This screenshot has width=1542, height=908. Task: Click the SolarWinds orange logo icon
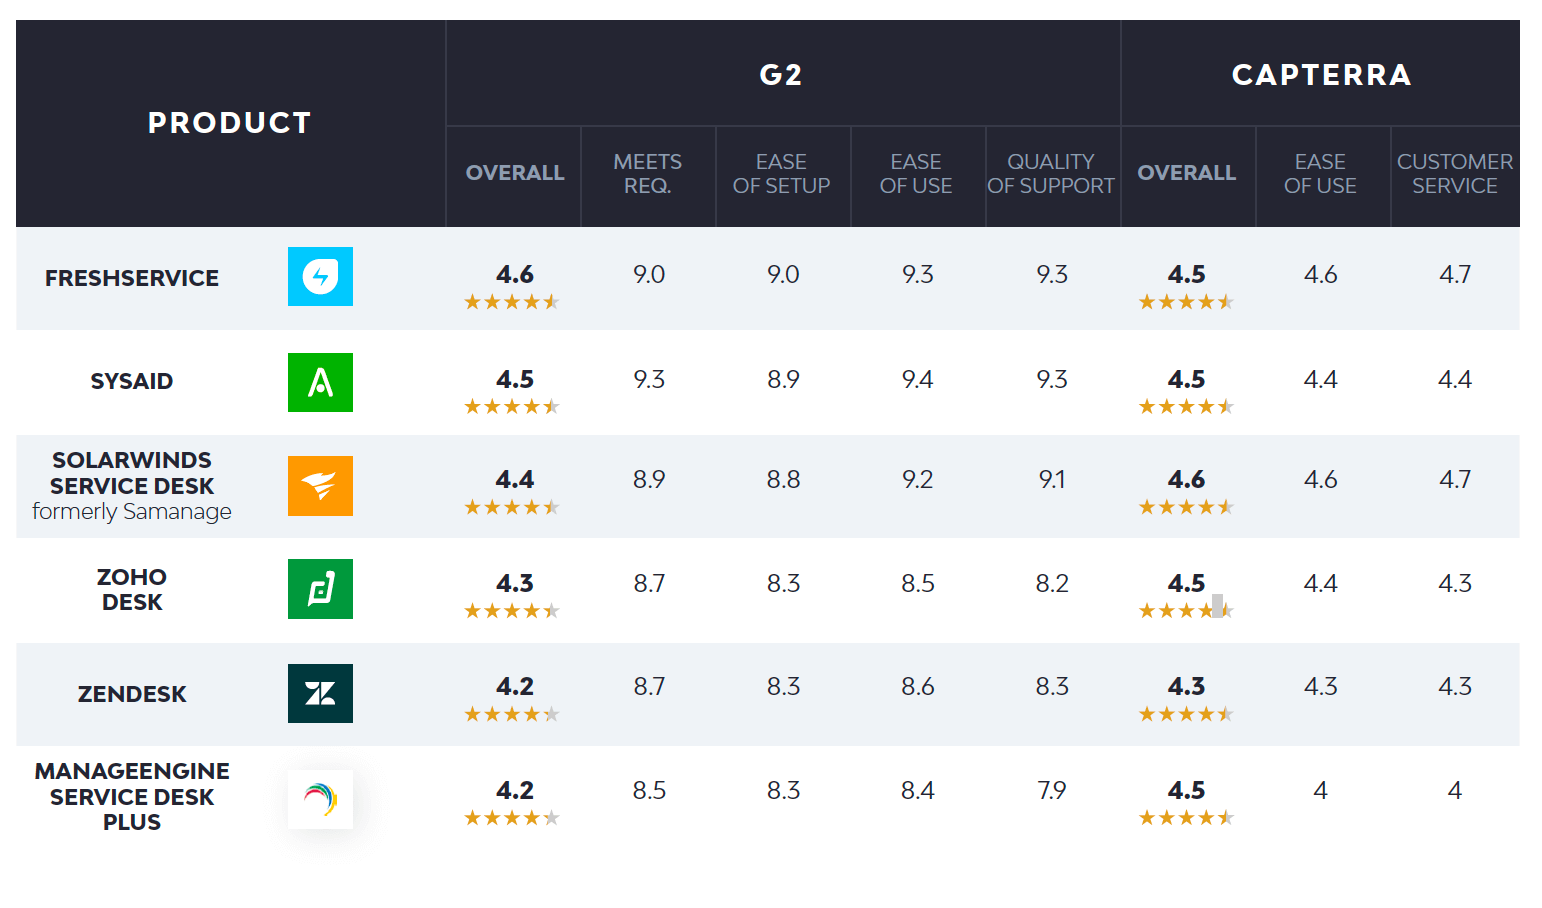pos(320,486)
